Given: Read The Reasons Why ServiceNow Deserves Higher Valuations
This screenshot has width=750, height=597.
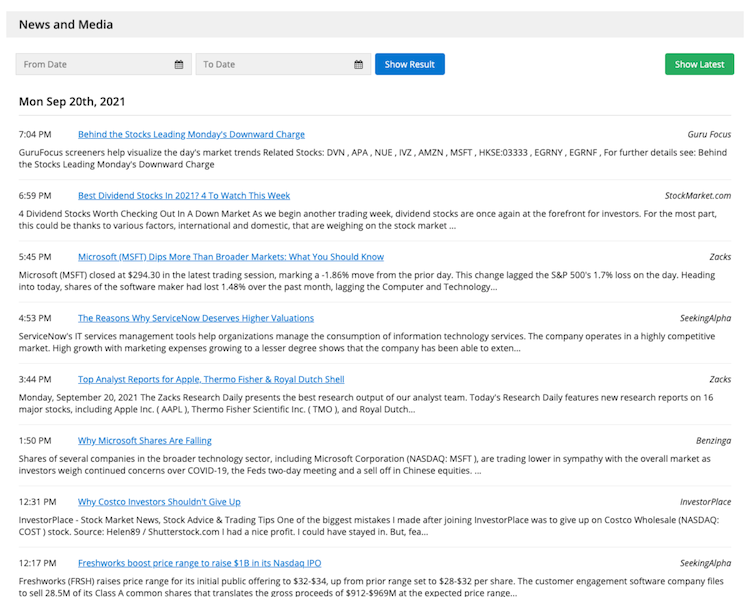Looking at the screenshot, I should (196, 318).
